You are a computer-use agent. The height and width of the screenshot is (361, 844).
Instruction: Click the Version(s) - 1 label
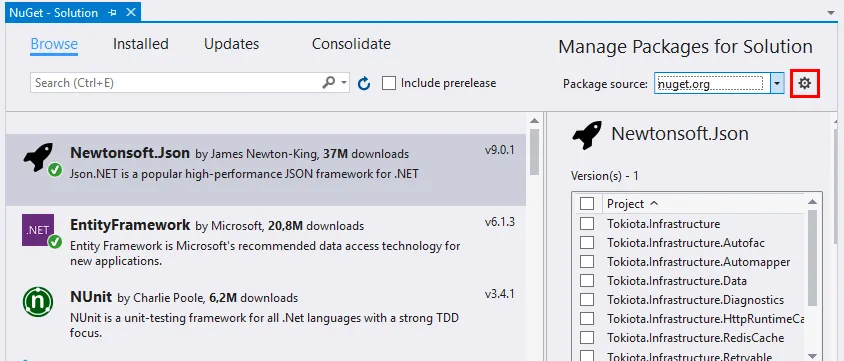click(604, 176)
